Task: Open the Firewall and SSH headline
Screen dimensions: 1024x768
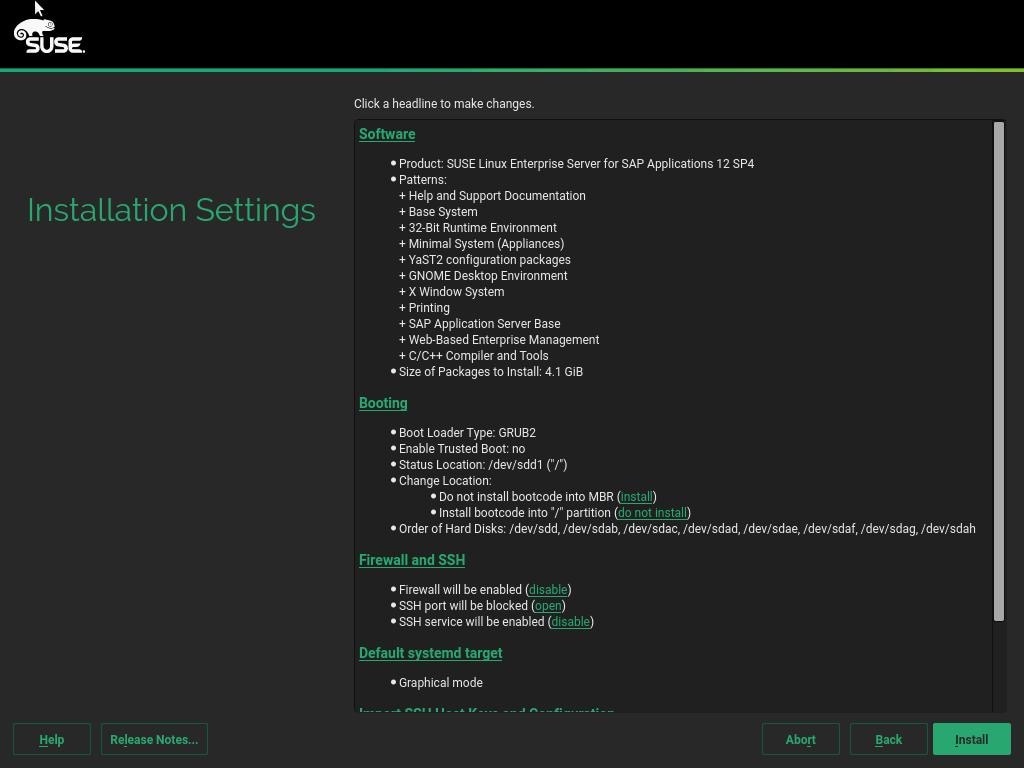Action: [x=411, y=560]
